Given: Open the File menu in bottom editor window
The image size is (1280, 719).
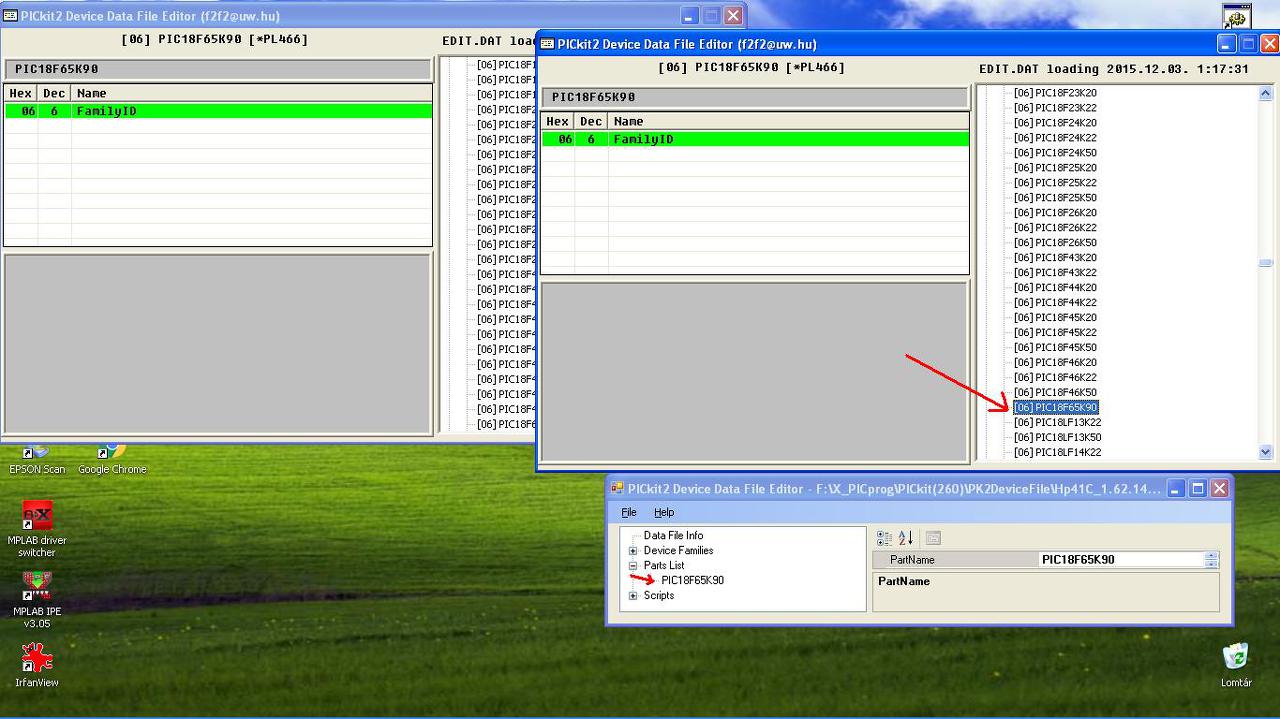Looking at the screenshot, I should pyautogui.click(x=629, y=512).
